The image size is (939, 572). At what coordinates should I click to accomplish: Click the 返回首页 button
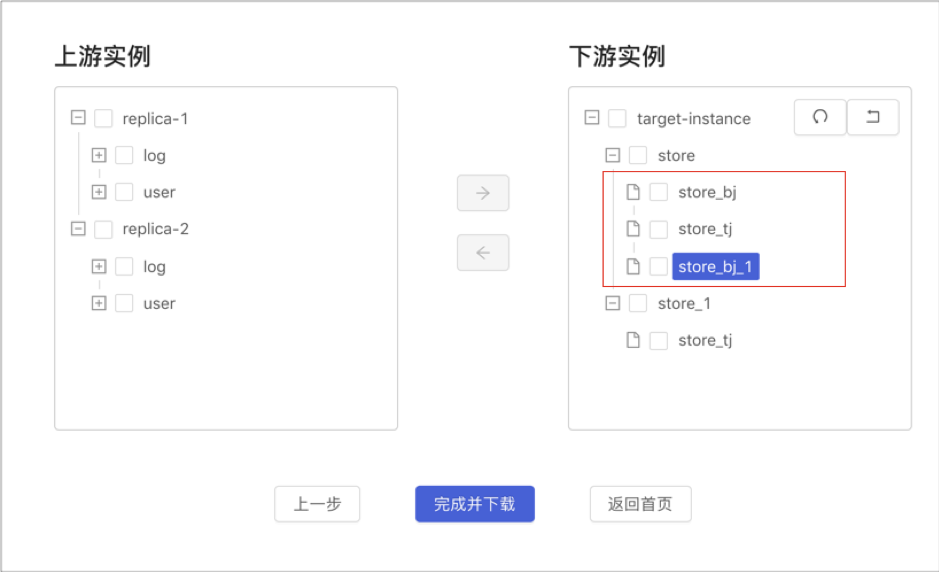[x=640, y=504]
